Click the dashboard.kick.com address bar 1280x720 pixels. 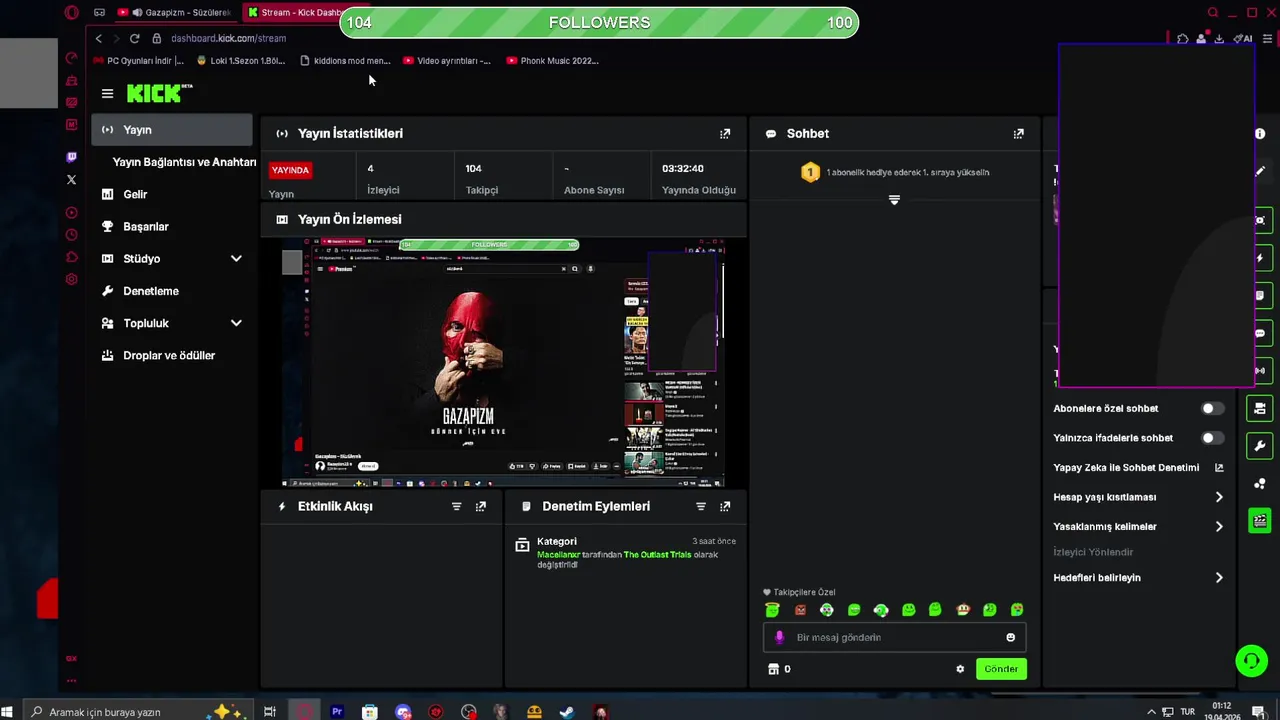tap(228, 38)
